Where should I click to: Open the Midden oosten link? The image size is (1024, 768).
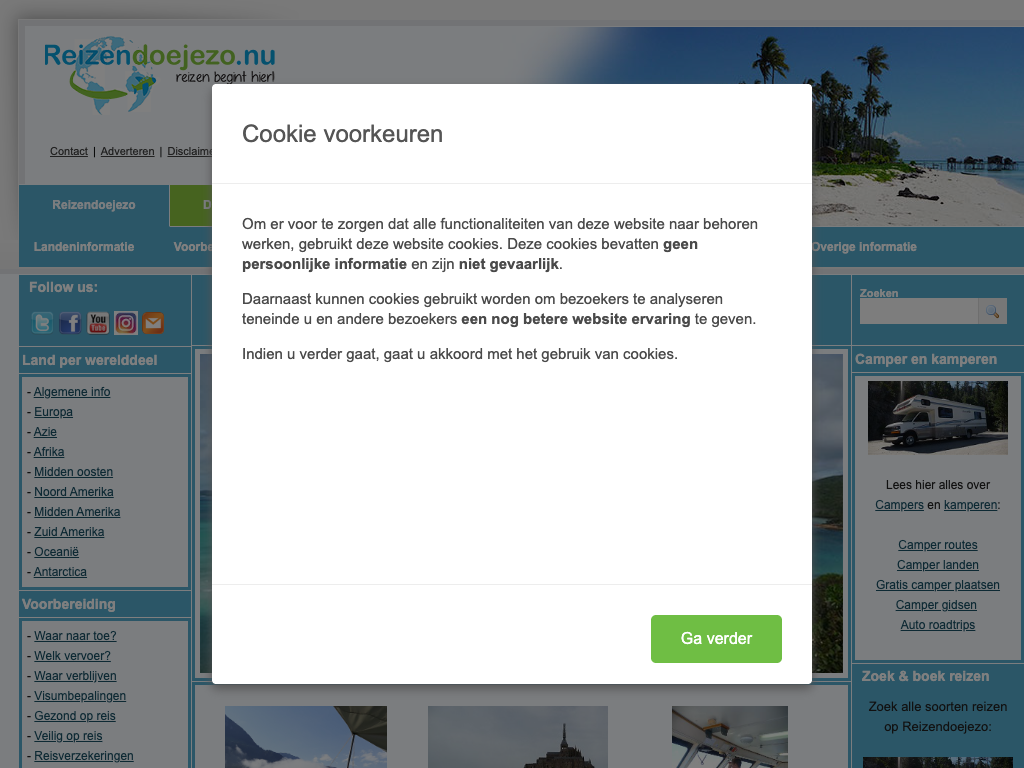coord(73,472)
